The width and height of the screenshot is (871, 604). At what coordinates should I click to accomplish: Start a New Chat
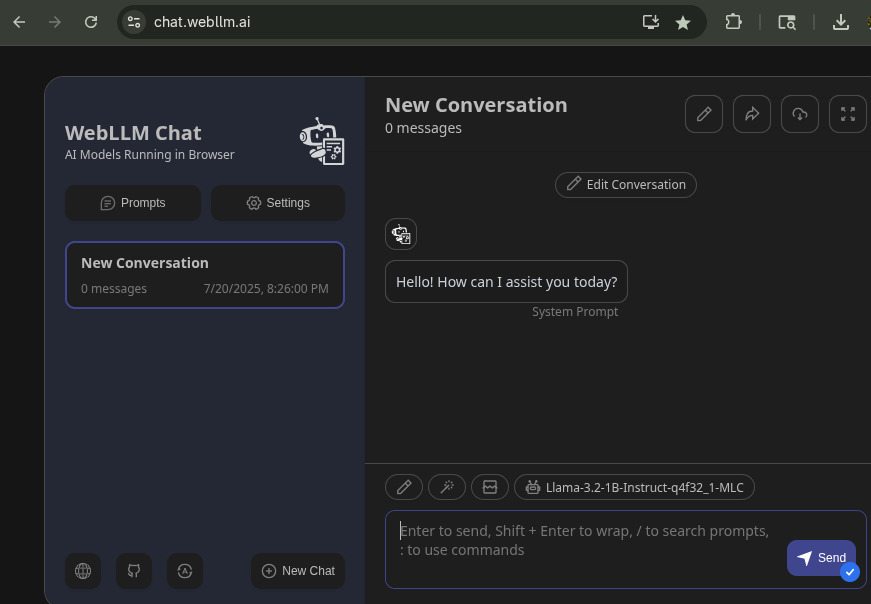click(x=298, y=571)
